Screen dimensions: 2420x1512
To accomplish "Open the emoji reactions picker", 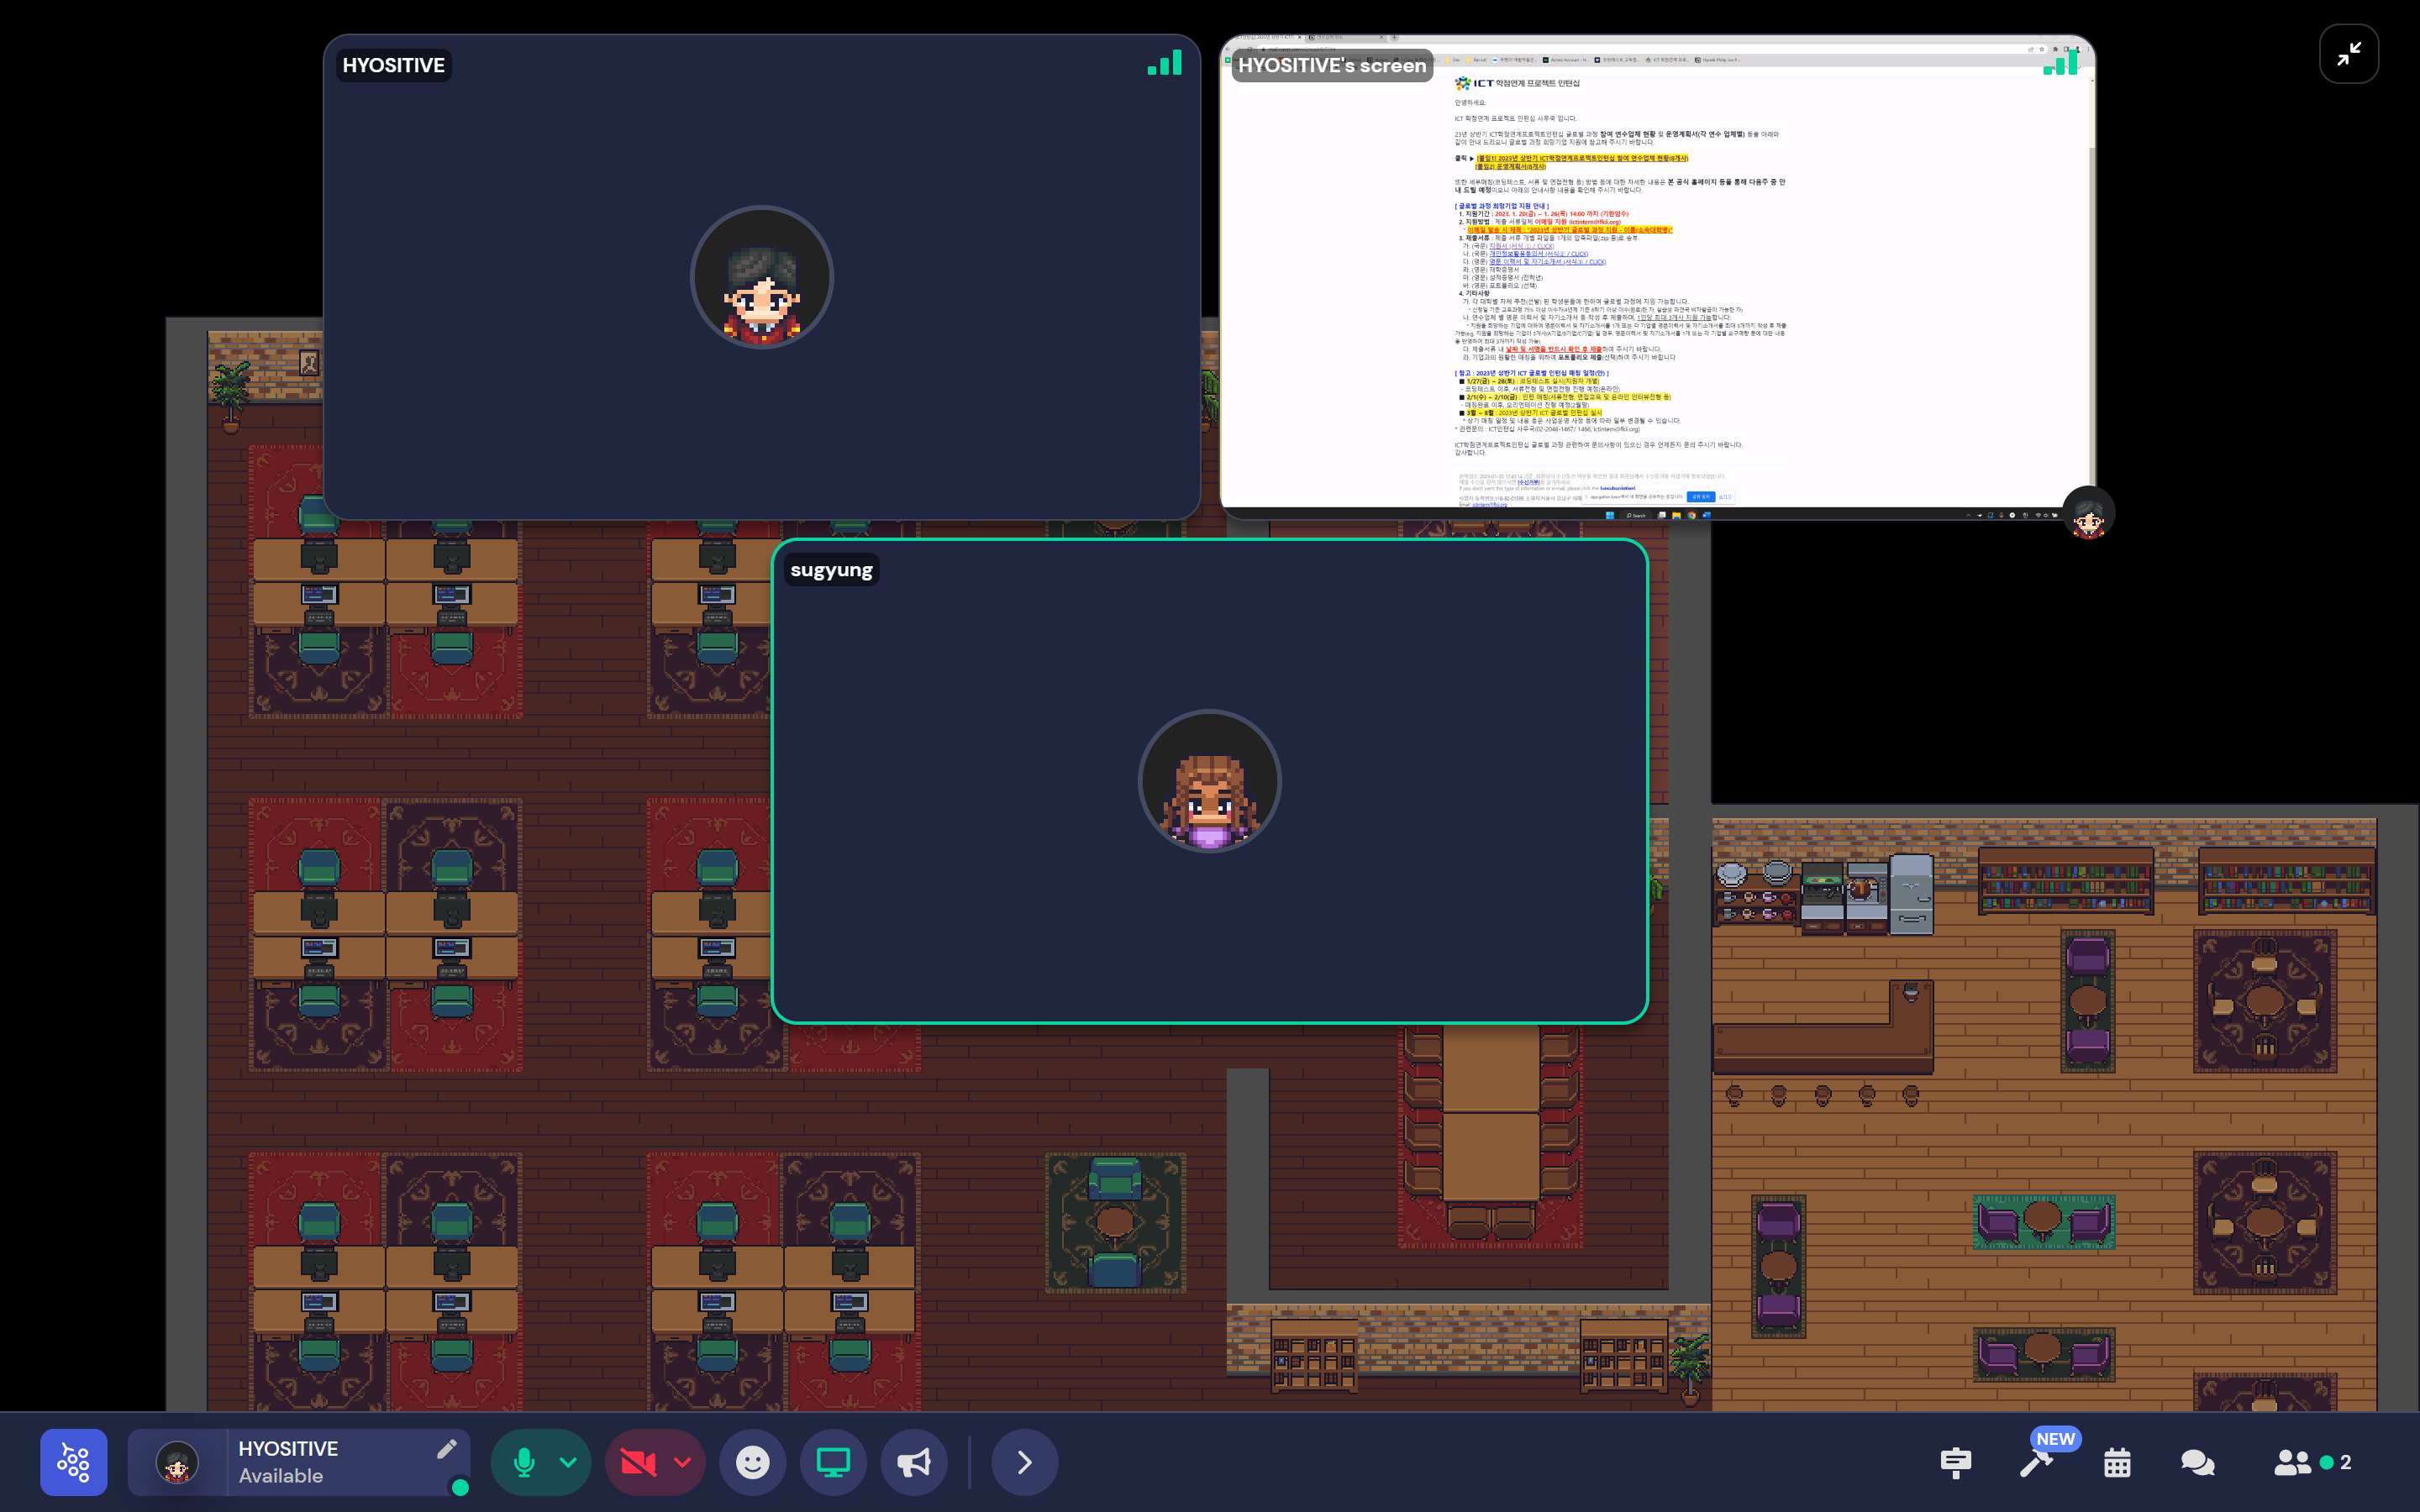I will pos(752,1462).
